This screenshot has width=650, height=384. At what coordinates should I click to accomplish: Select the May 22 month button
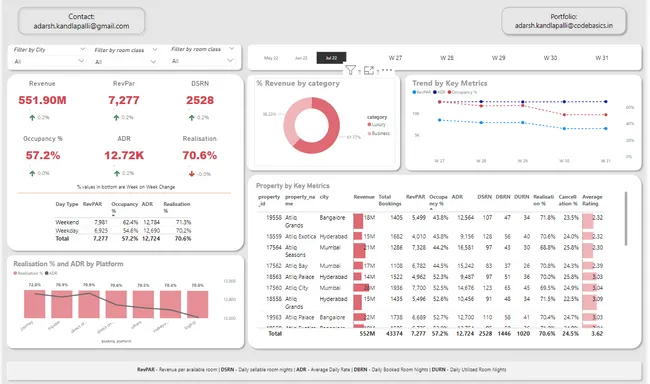pyautogui.click(x=271, y=58)
